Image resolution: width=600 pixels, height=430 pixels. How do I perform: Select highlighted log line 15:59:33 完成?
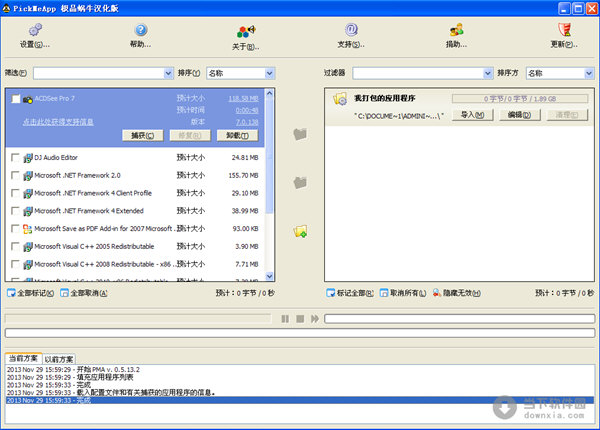300,400
